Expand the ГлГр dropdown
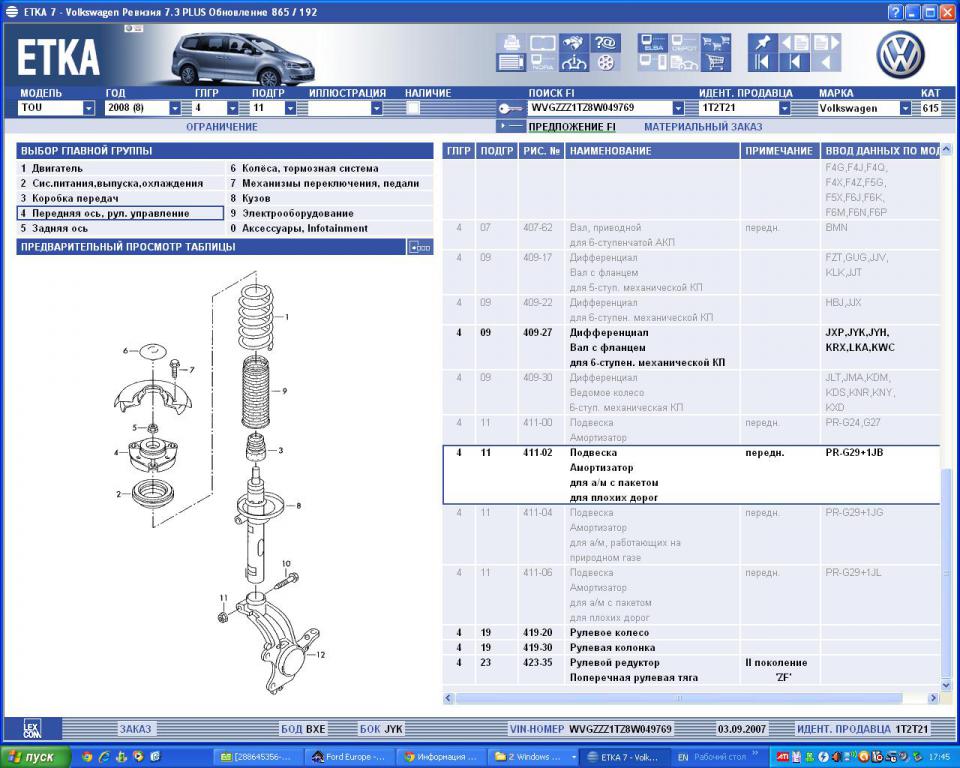Screen dimensions: 960x768 tap(232, 108)
